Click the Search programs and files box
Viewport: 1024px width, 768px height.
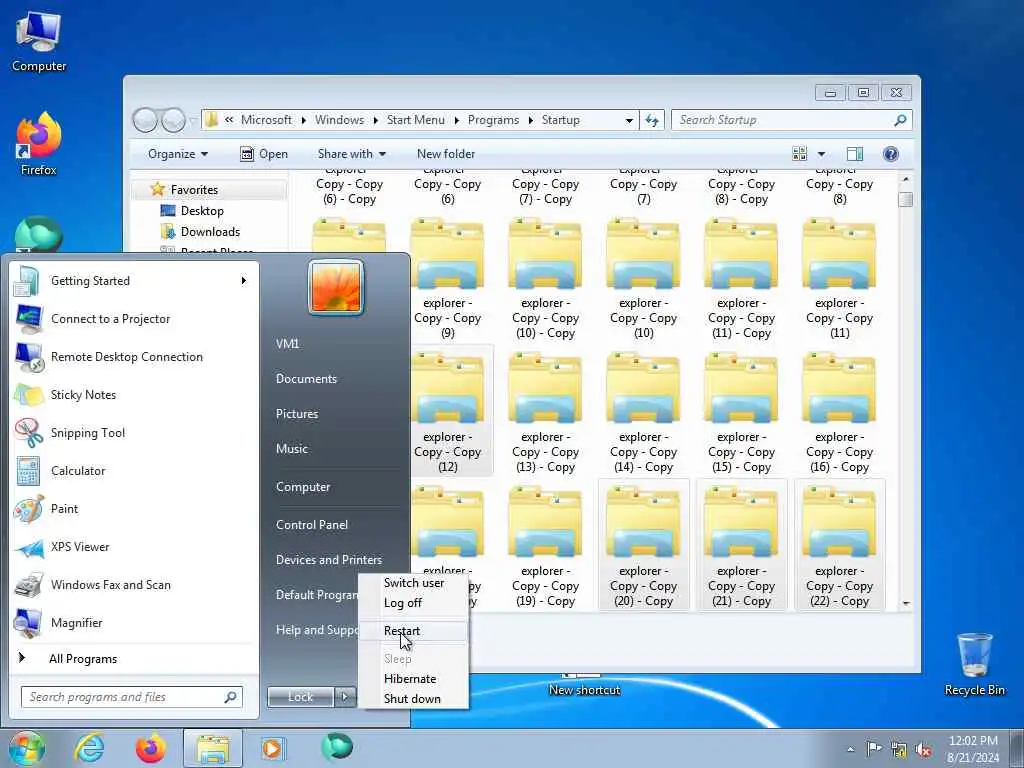[x=131, y=697]
